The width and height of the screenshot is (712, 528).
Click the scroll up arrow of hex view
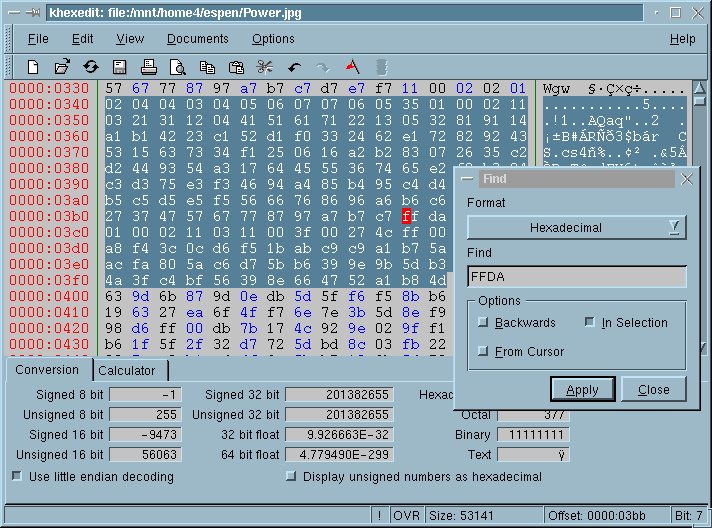[x=700, y=88]
